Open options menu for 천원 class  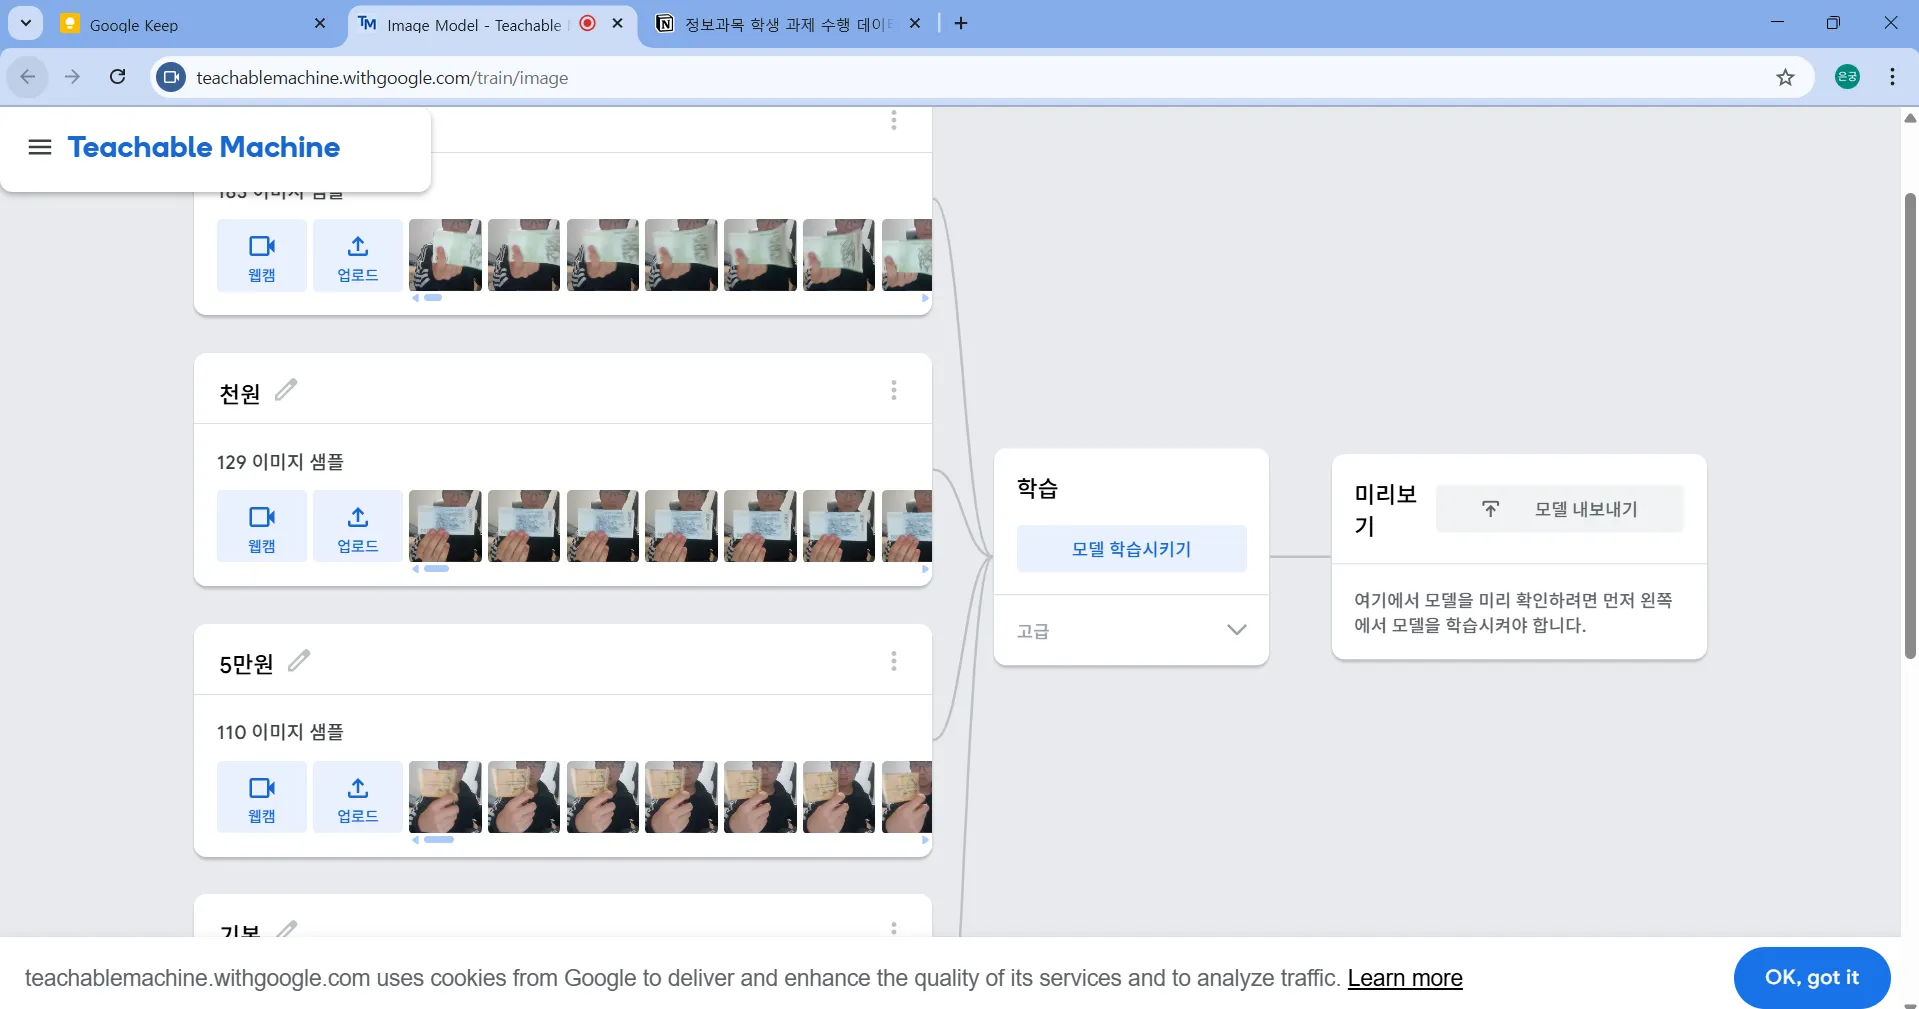[894, 390]
